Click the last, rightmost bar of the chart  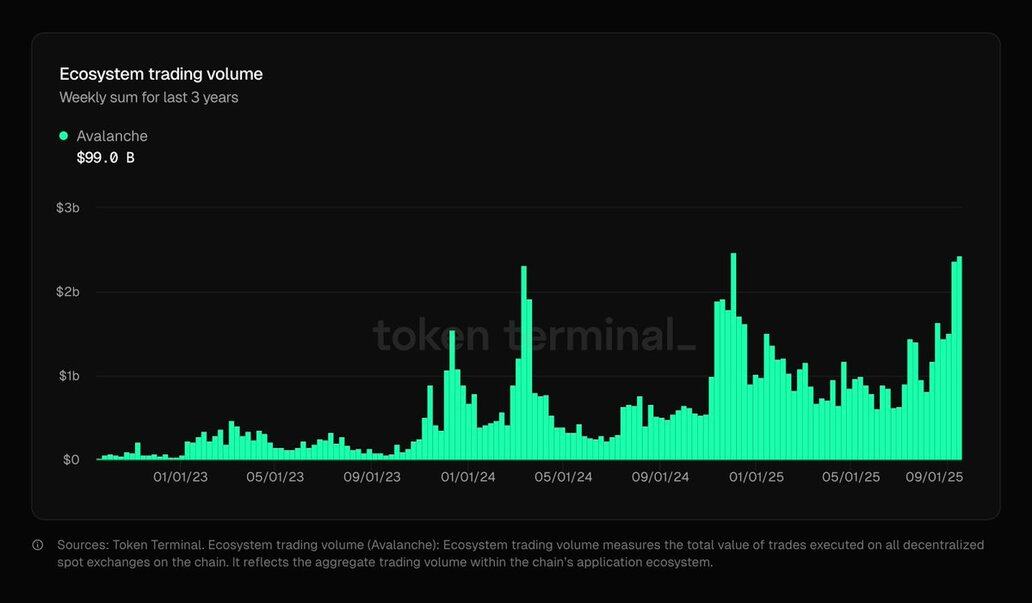[x=960, y=358]
